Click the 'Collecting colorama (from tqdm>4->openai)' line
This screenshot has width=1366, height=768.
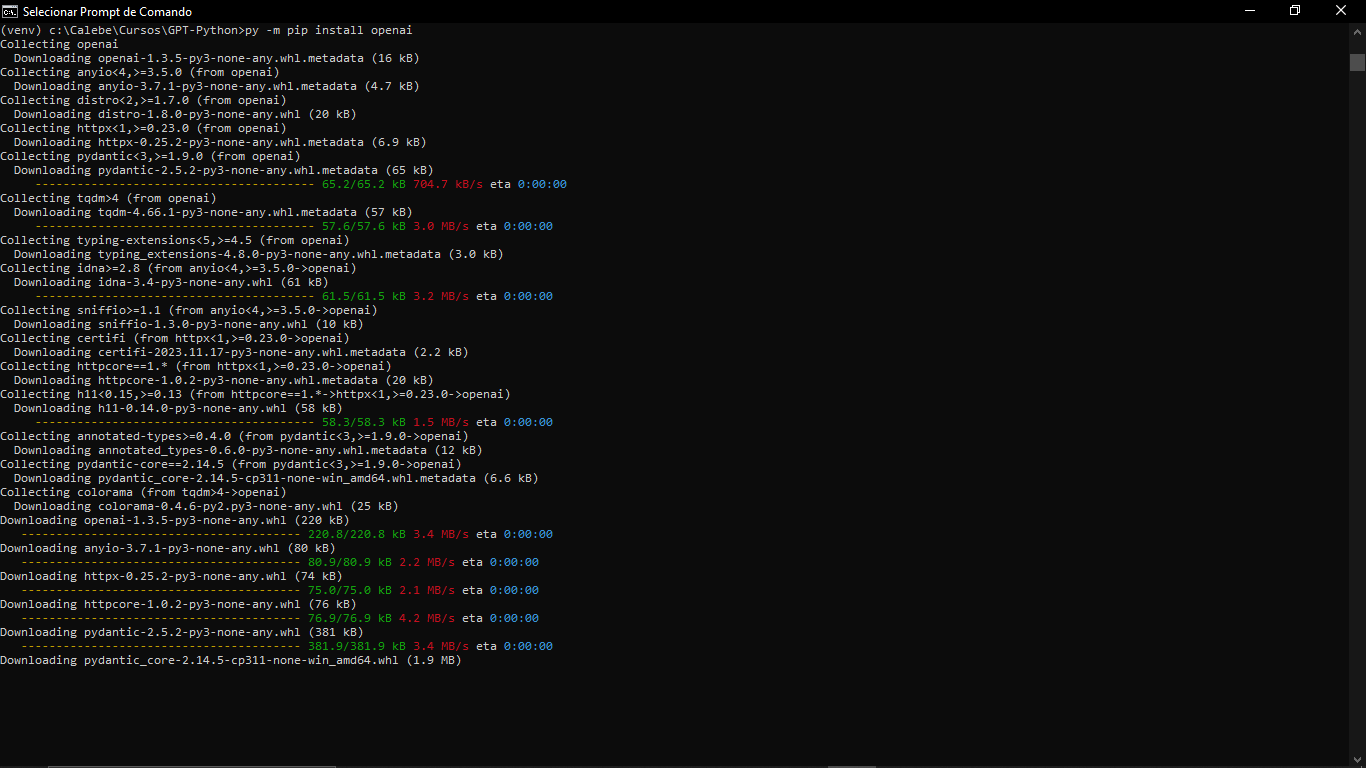(x=143, y=492)
